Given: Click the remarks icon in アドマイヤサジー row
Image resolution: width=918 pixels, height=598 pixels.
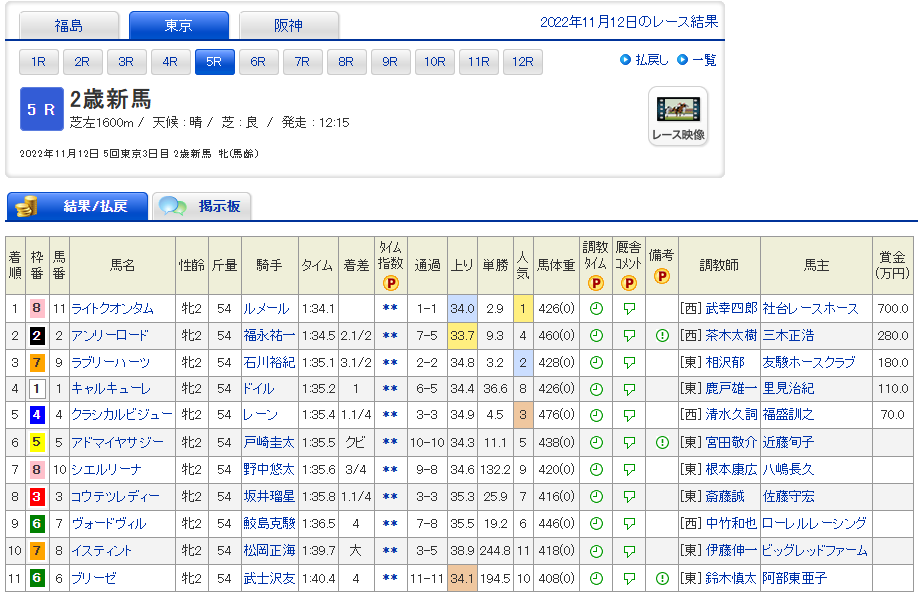Looking at the screenshot, I should click(662, 443).
